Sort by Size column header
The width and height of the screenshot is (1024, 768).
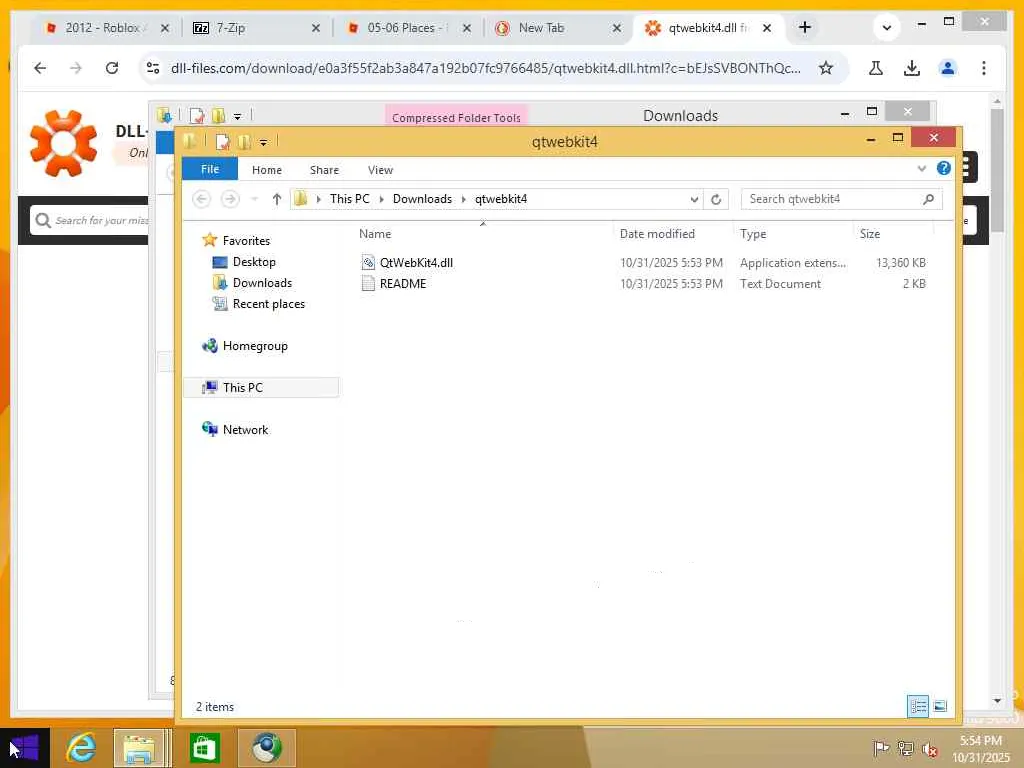coord(870,234)
